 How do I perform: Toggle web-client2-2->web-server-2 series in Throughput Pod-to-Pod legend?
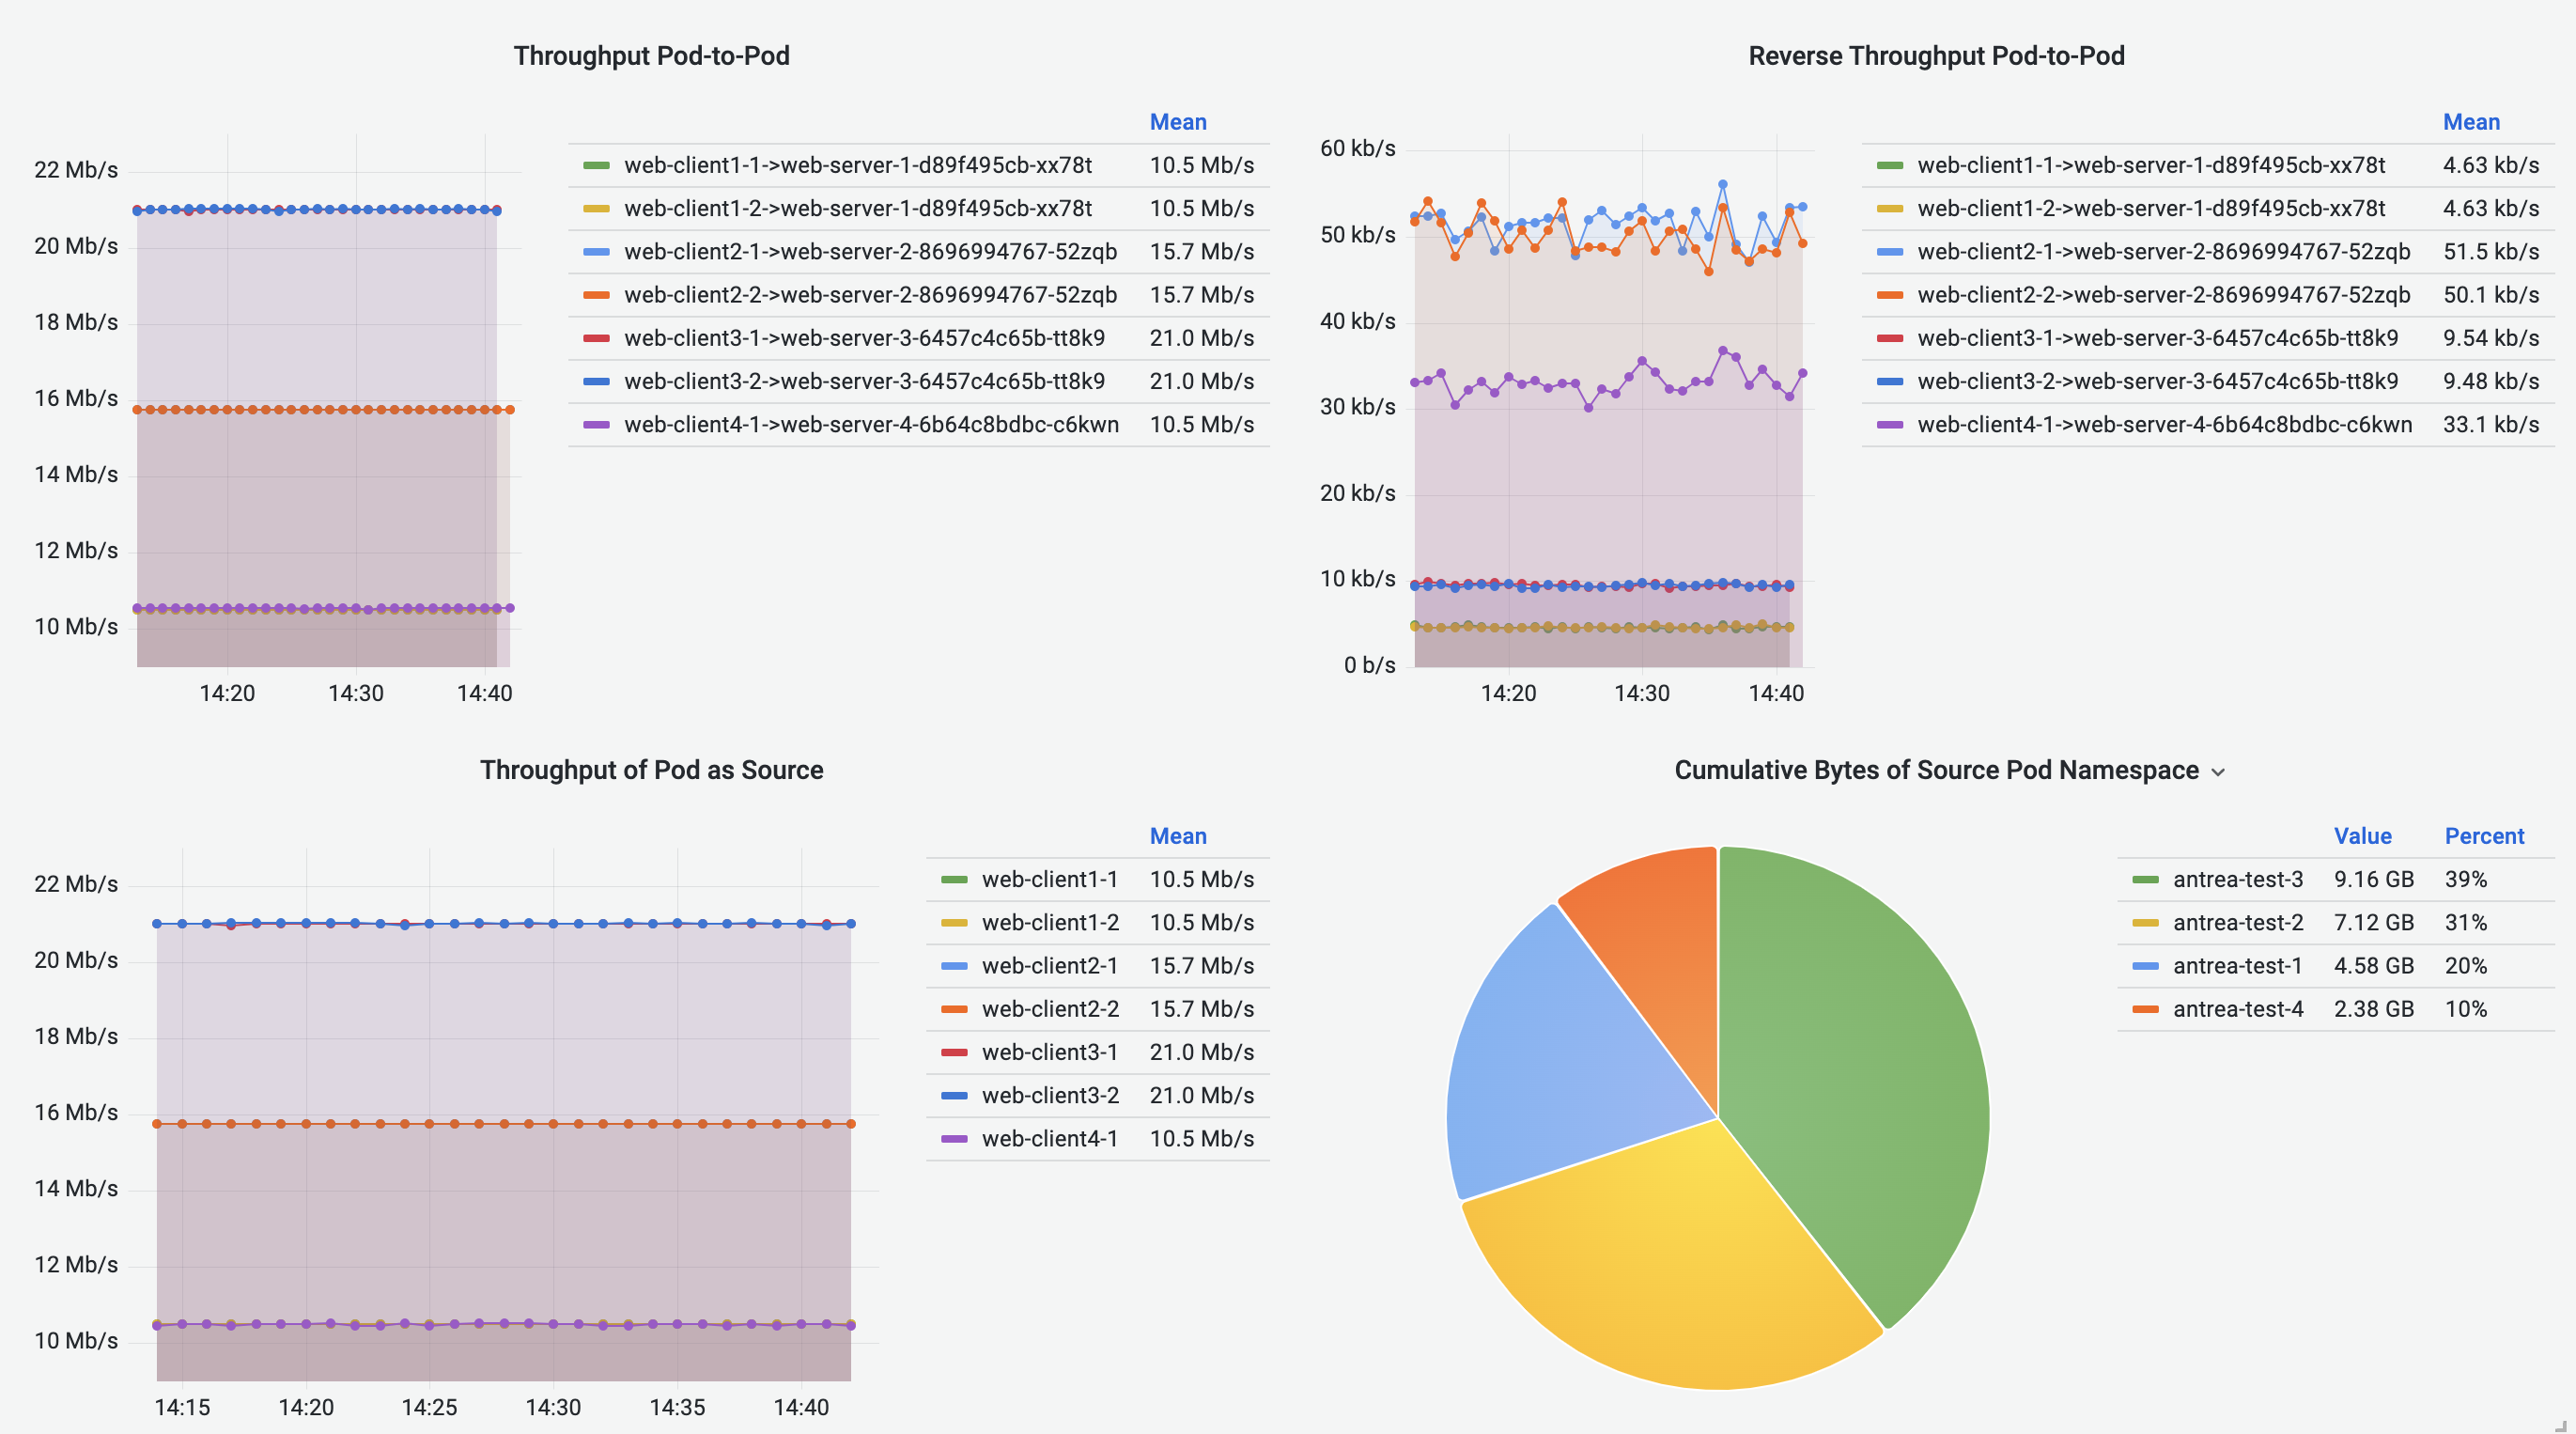click(x=870, y=294)
